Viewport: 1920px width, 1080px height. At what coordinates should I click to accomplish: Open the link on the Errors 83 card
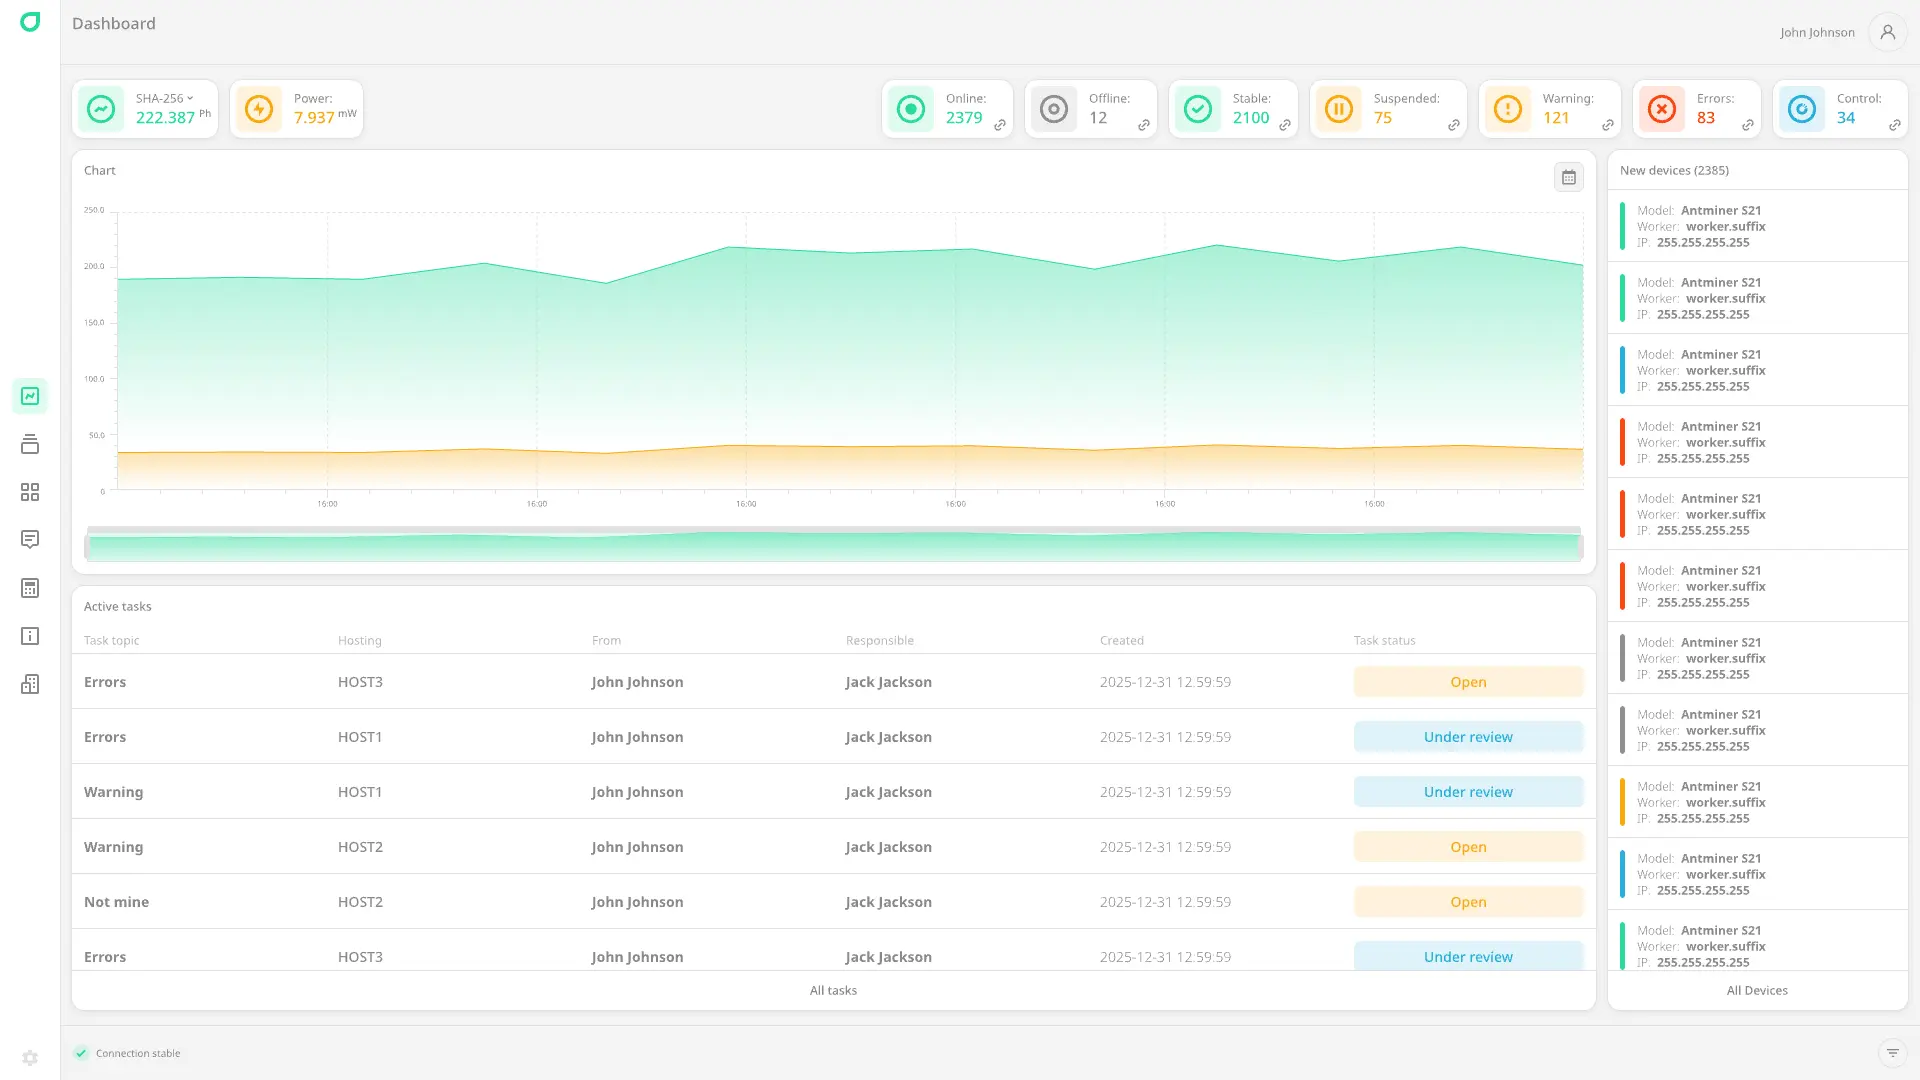(1747, 126)
